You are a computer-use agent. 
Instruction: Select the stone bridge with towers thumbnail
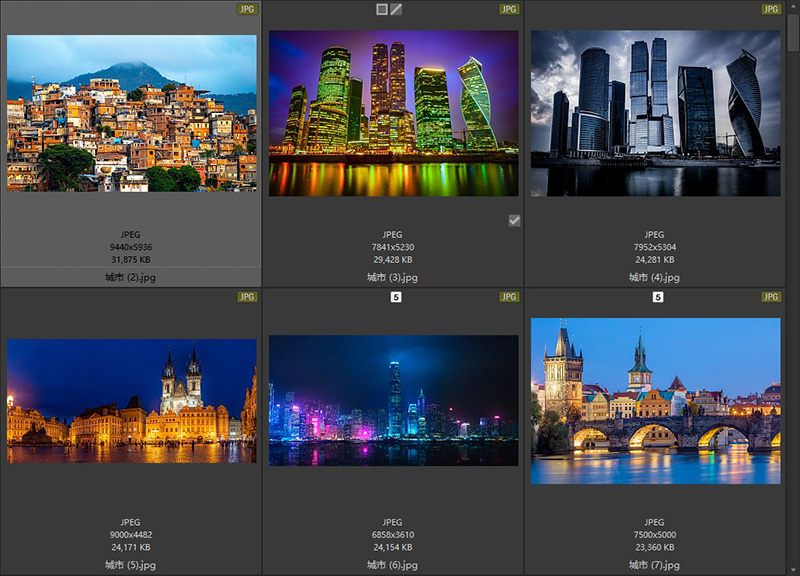coord(655,401)
